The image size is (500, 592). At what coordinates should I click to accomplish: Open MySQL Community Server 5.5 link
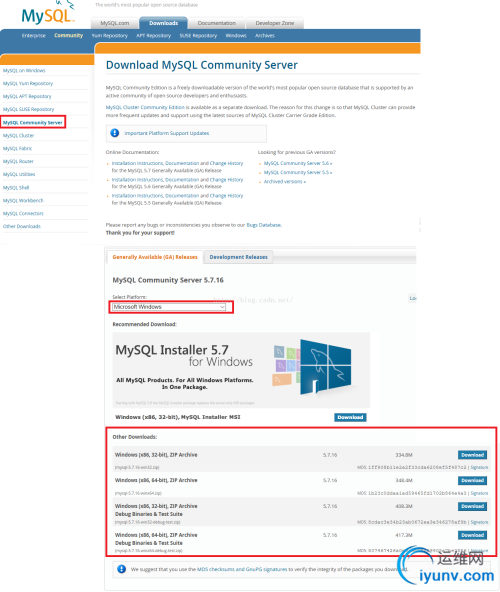click(x=298, y=172)
